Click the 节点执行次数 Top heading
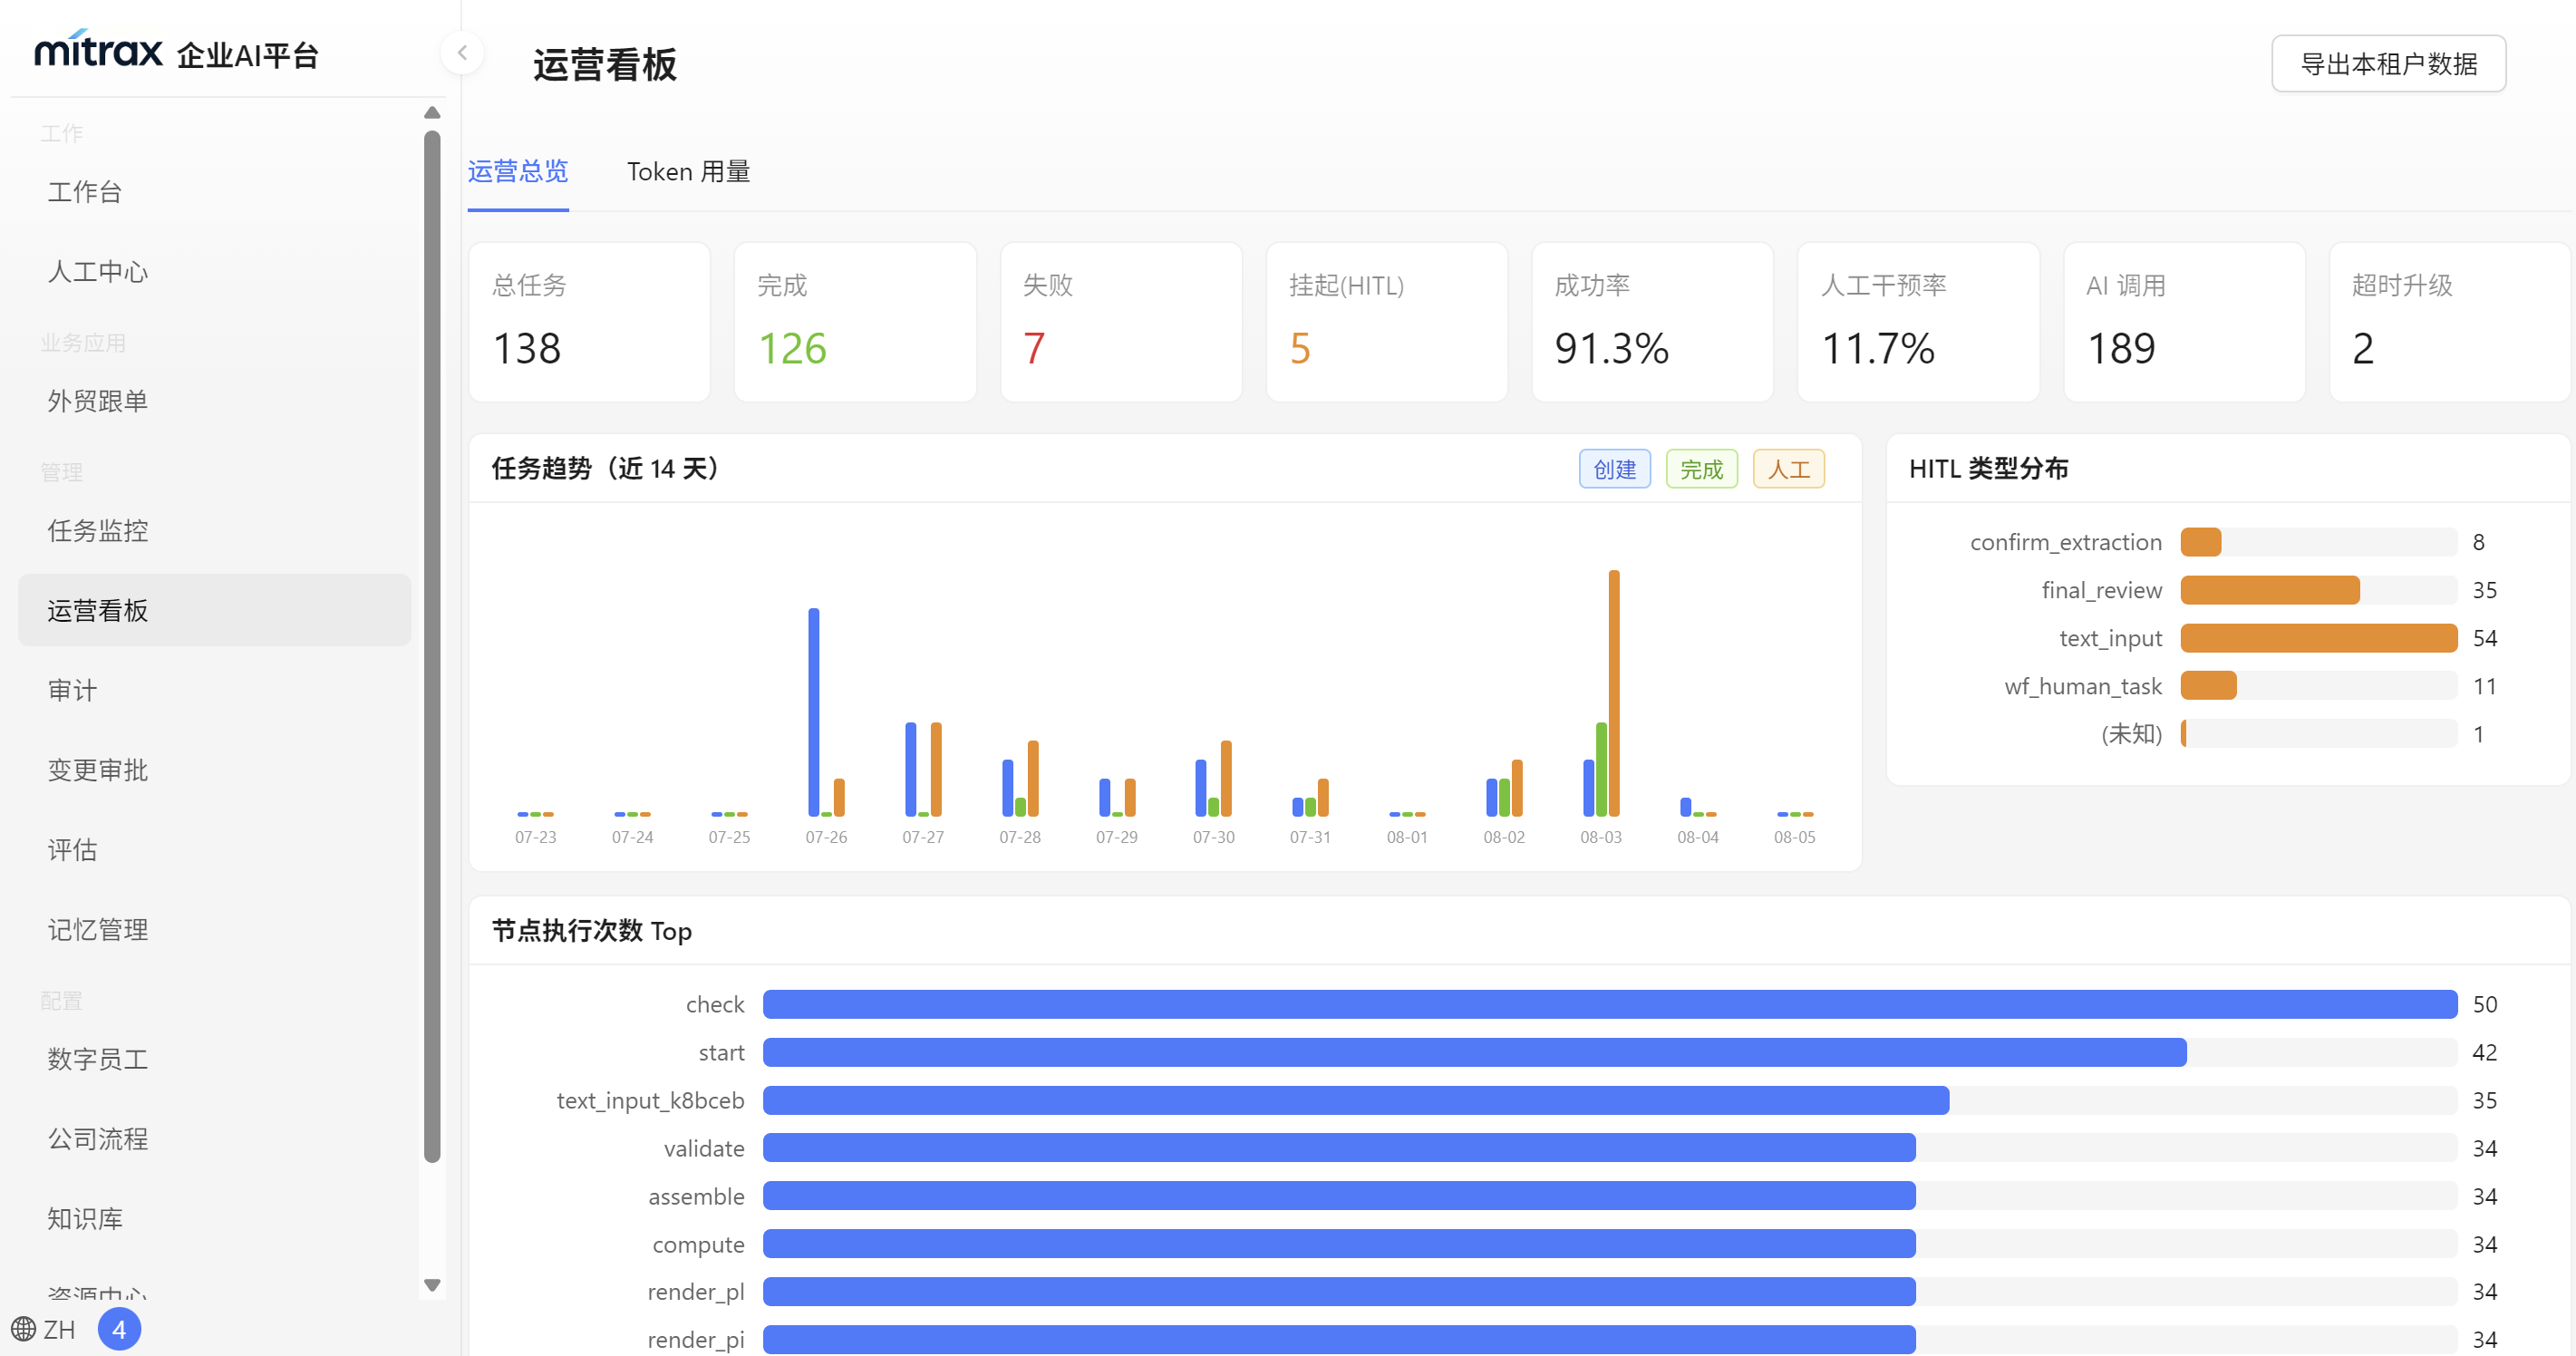 [591, 931]
